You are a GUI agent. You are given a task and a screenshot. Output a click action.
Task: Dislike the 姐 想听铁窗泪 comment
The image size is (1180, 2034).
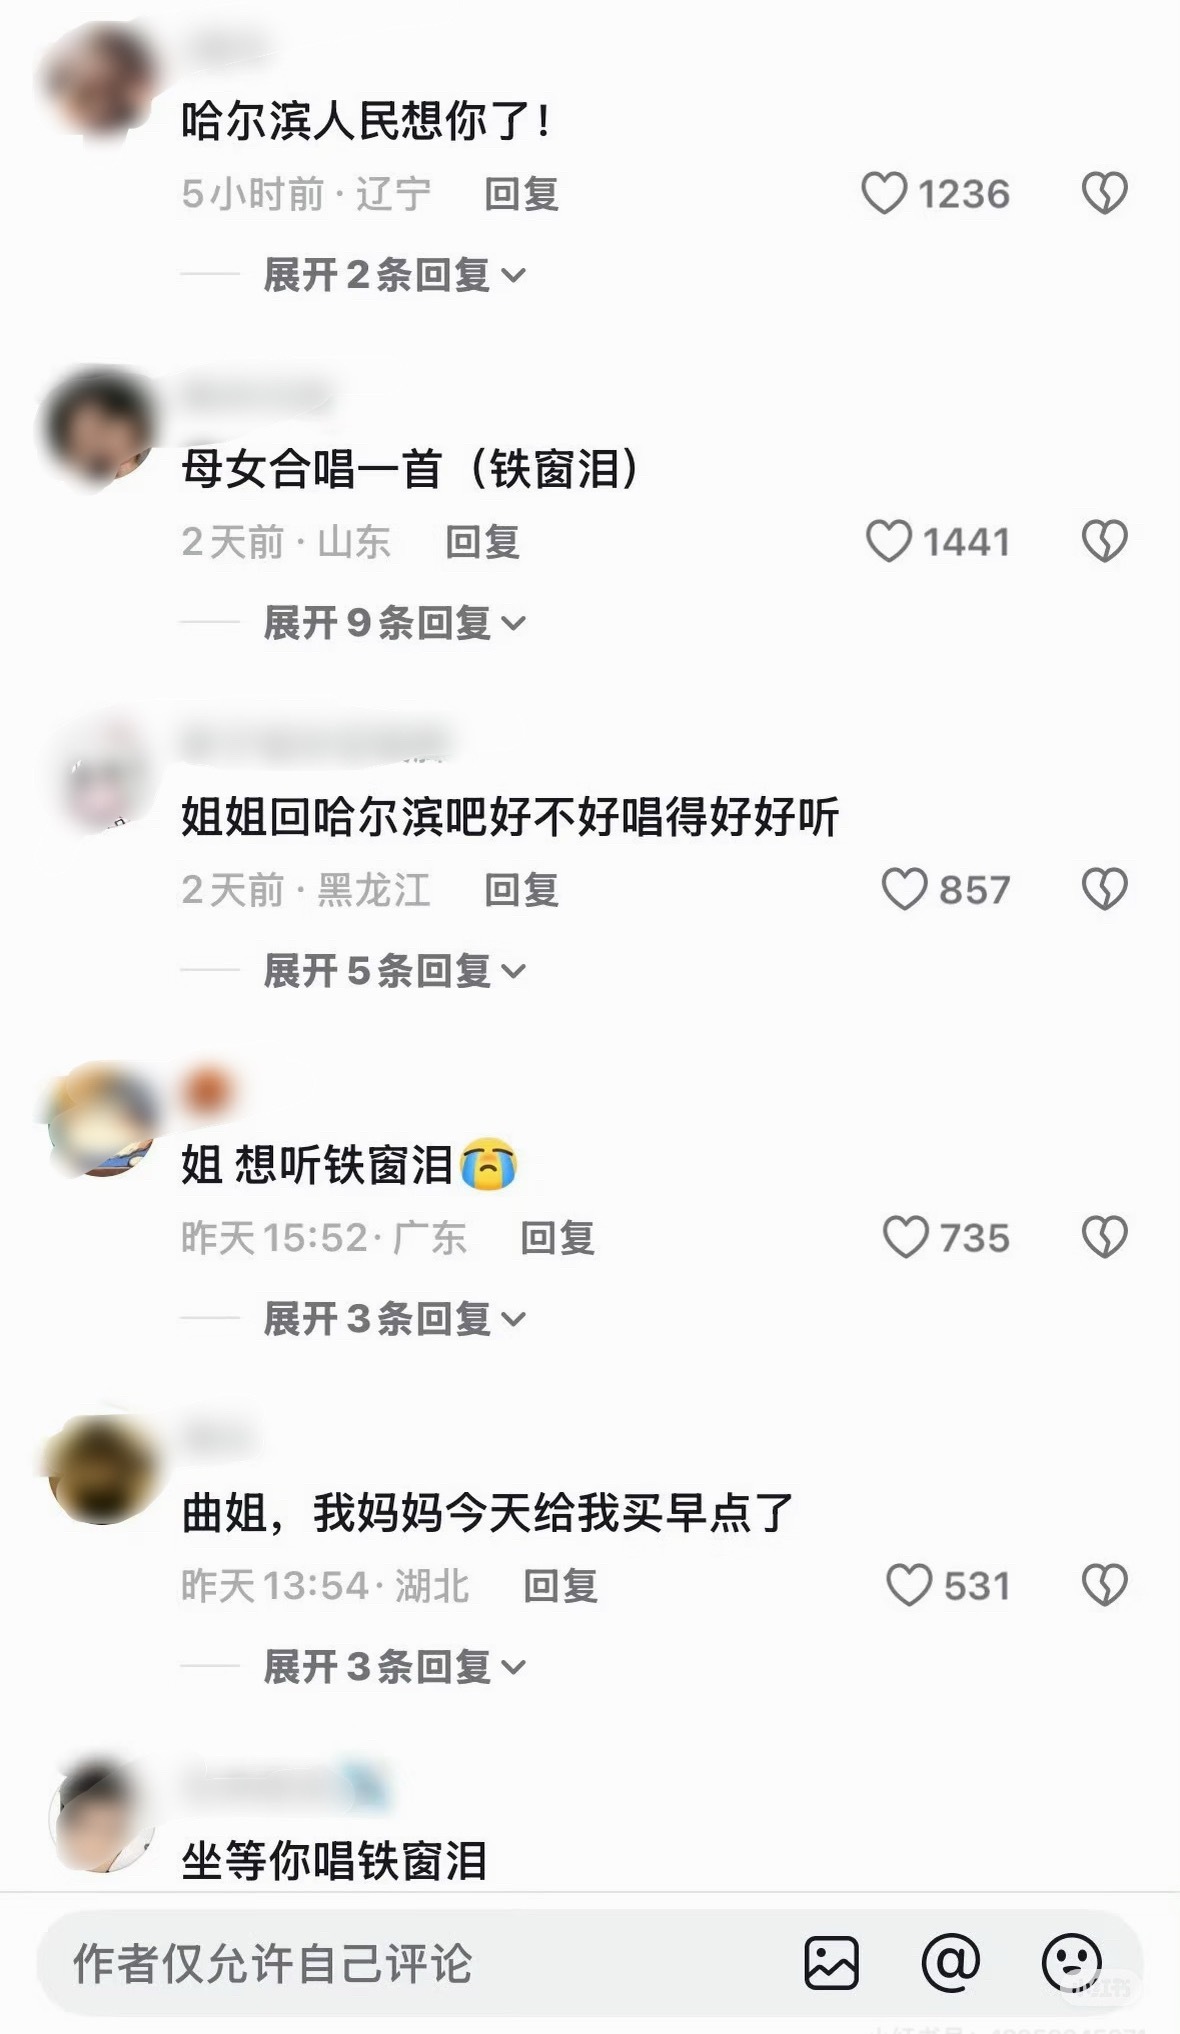(x=1105, y=1238)
